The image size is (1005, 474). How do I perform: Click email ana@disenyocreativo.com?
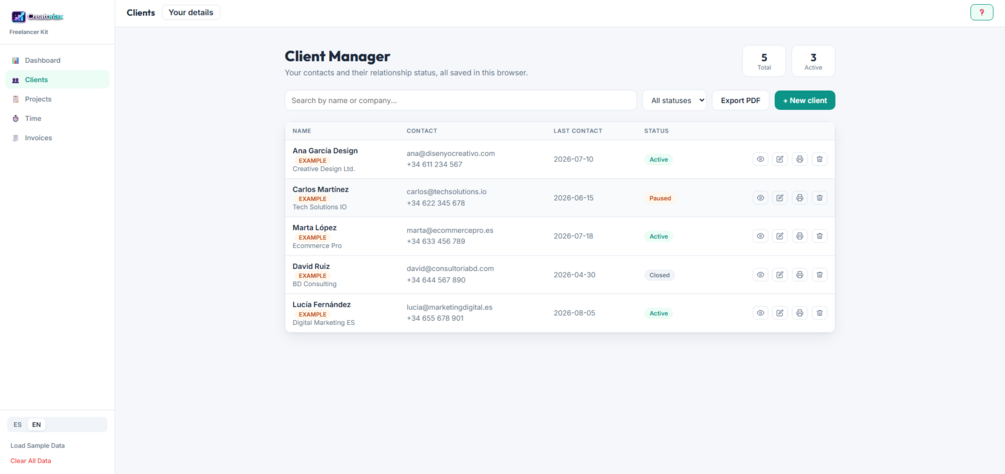tap(451, 154)
